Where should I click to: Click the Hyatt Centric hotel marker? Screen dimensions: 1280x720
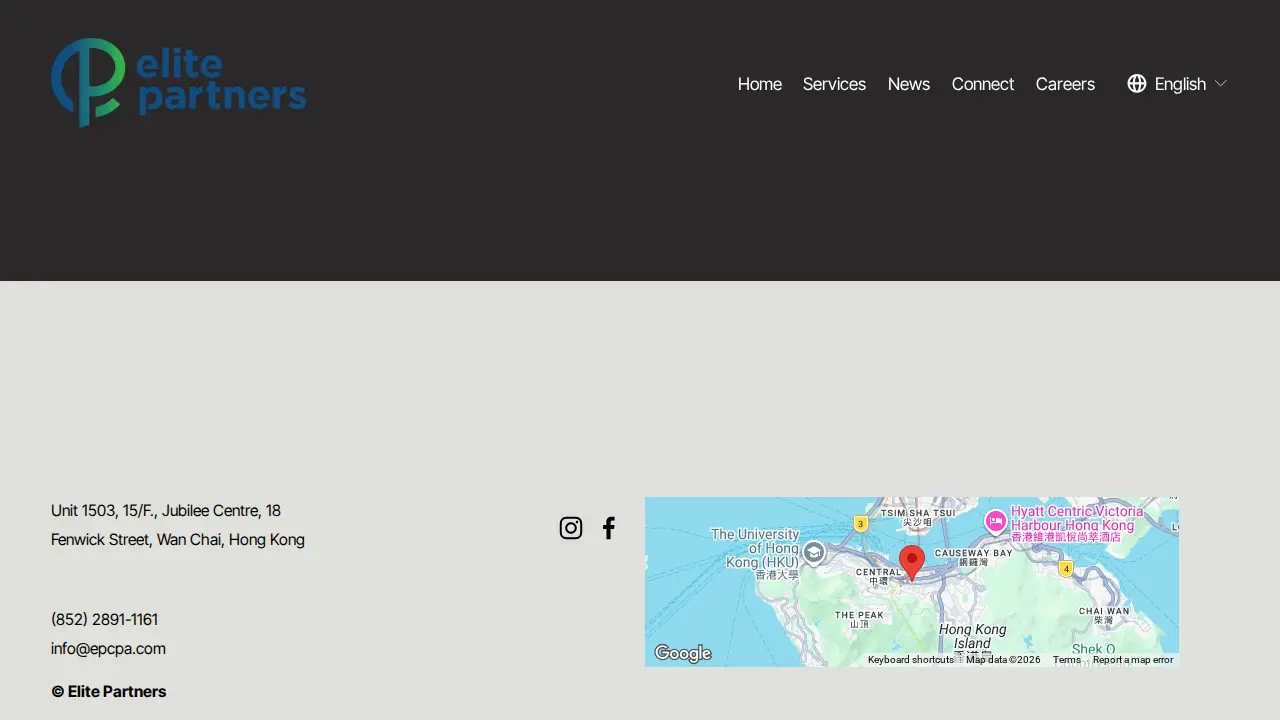pos(995,521)
